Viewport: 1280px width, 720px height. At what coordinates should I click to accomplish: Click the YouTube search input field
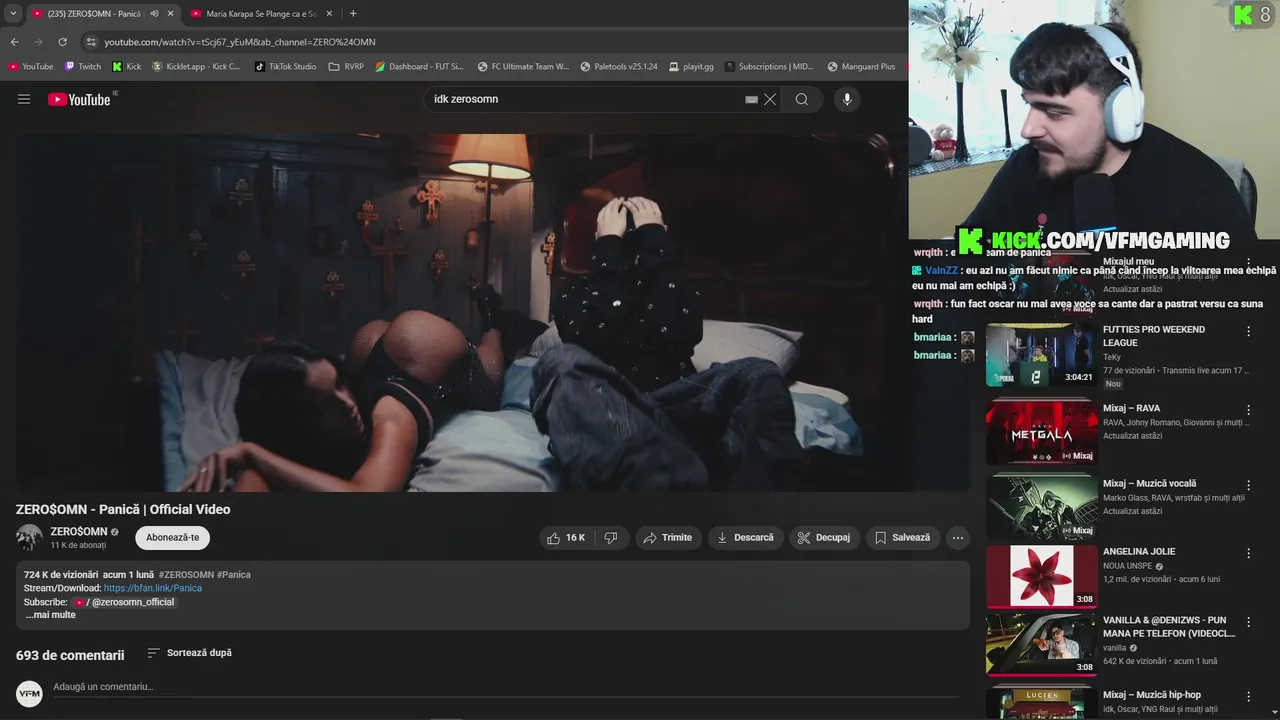click(585, 99)
